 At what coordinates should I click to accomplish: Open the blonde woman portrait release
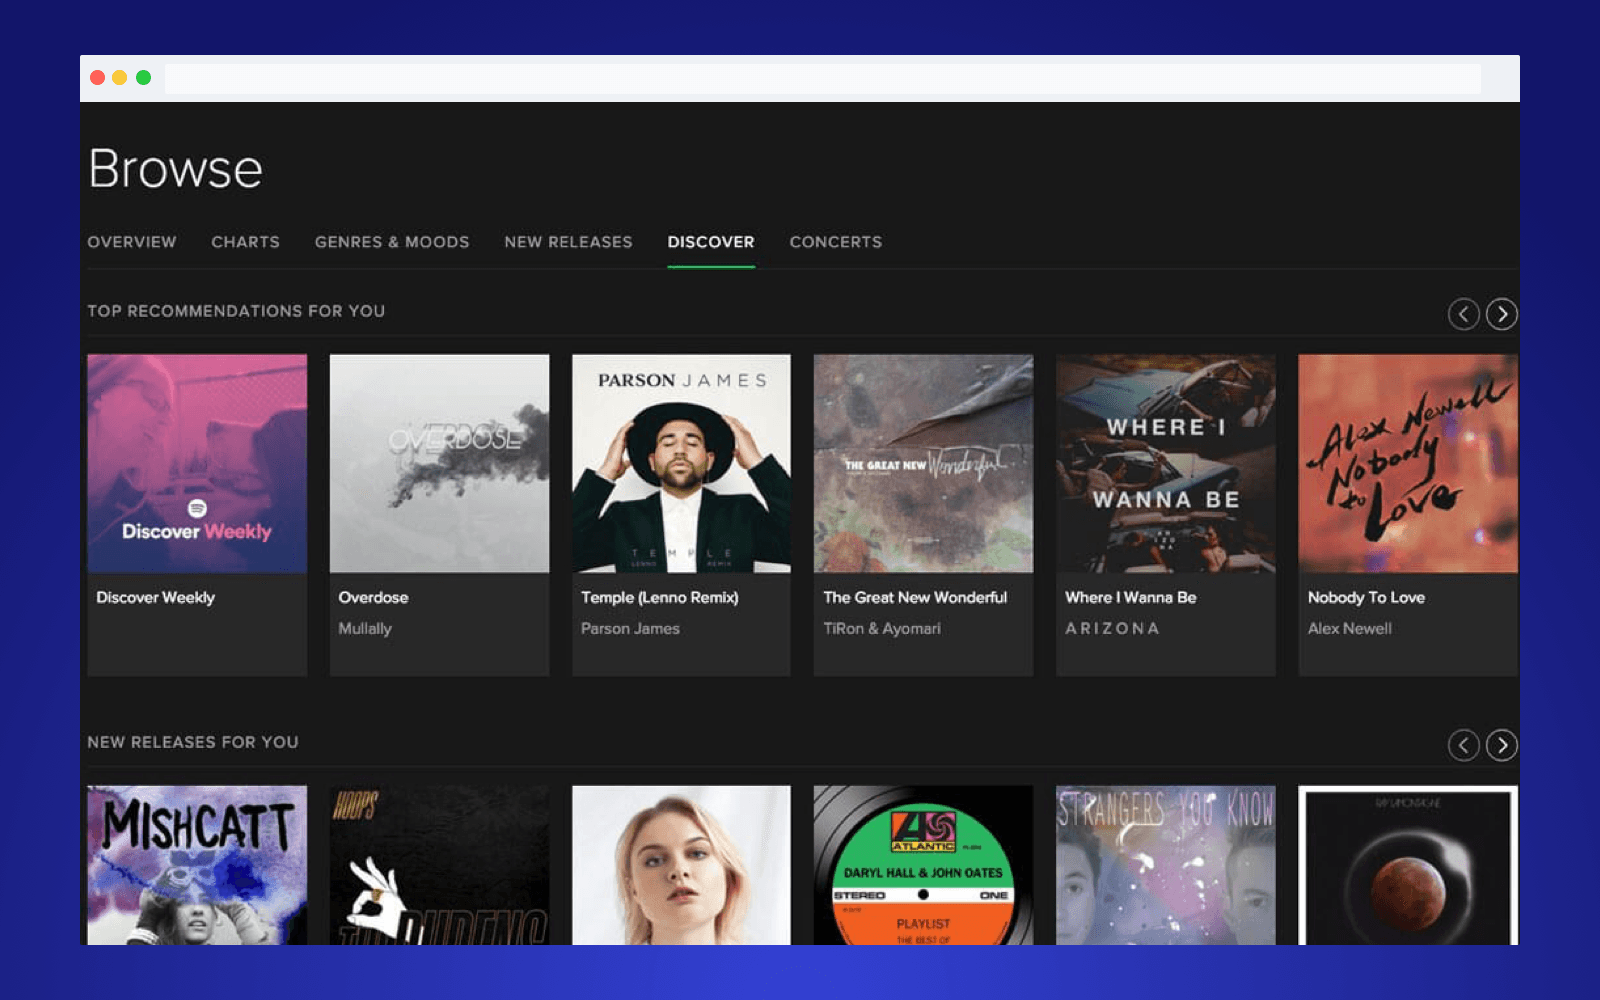pos(681,865)
